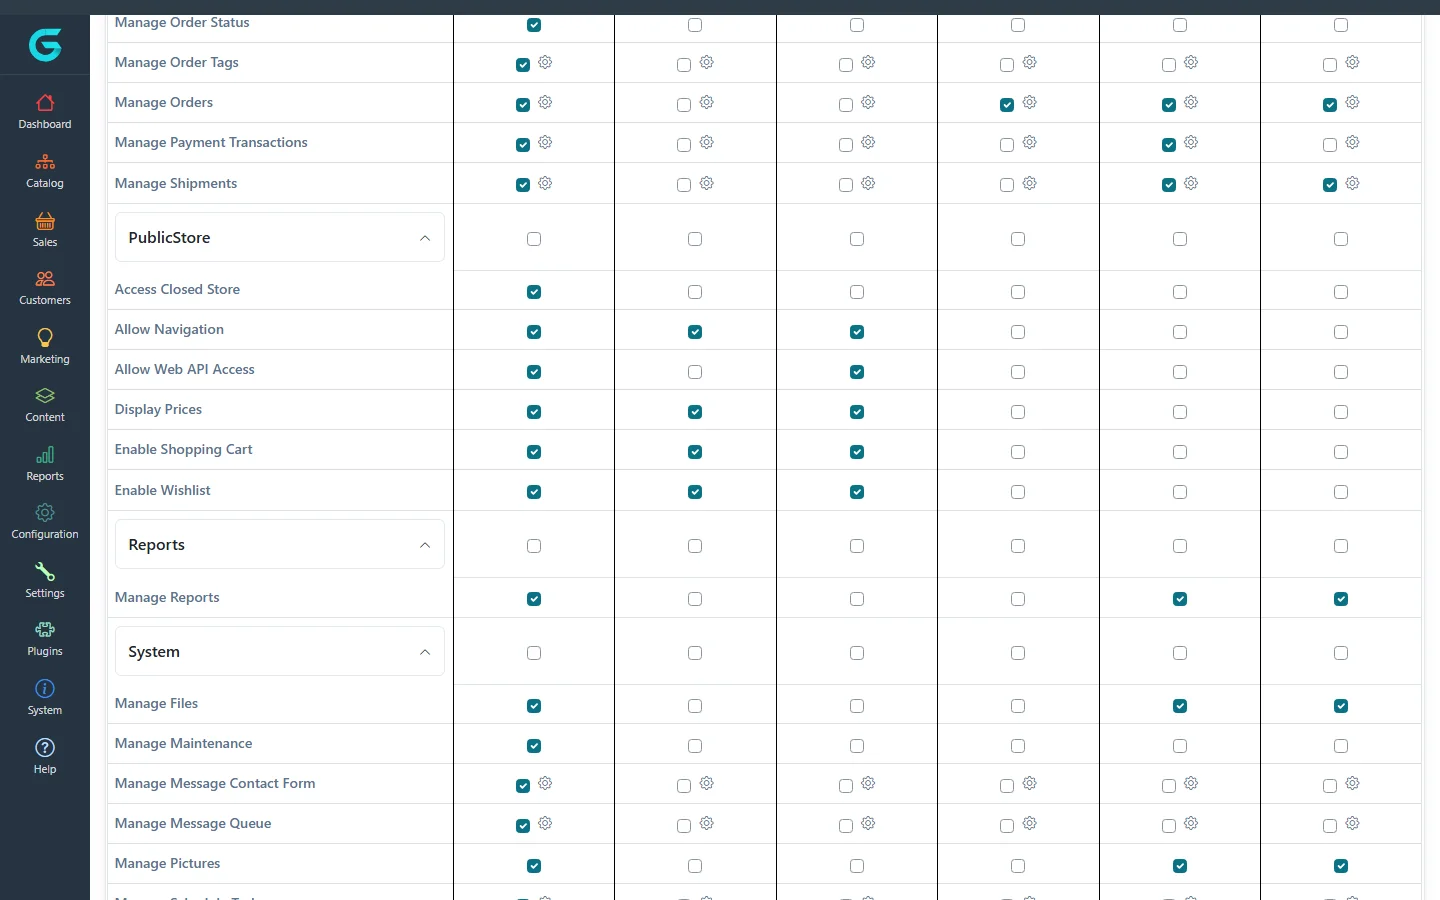Click the "Manage Pictures" row label
This screenshot has height=900, width=1440.
tap(167, 863)
